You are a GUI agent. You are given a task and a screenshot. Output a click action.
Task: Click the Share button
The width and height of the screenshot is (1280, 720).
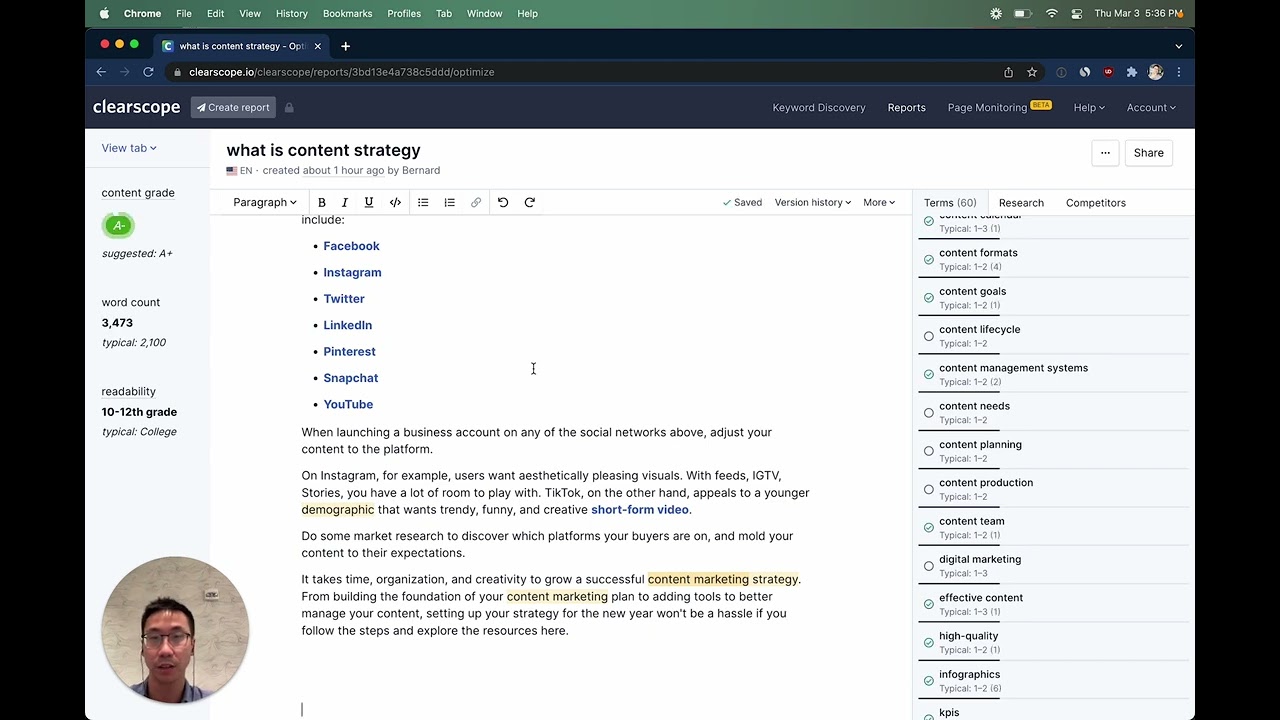[1148, 152]
